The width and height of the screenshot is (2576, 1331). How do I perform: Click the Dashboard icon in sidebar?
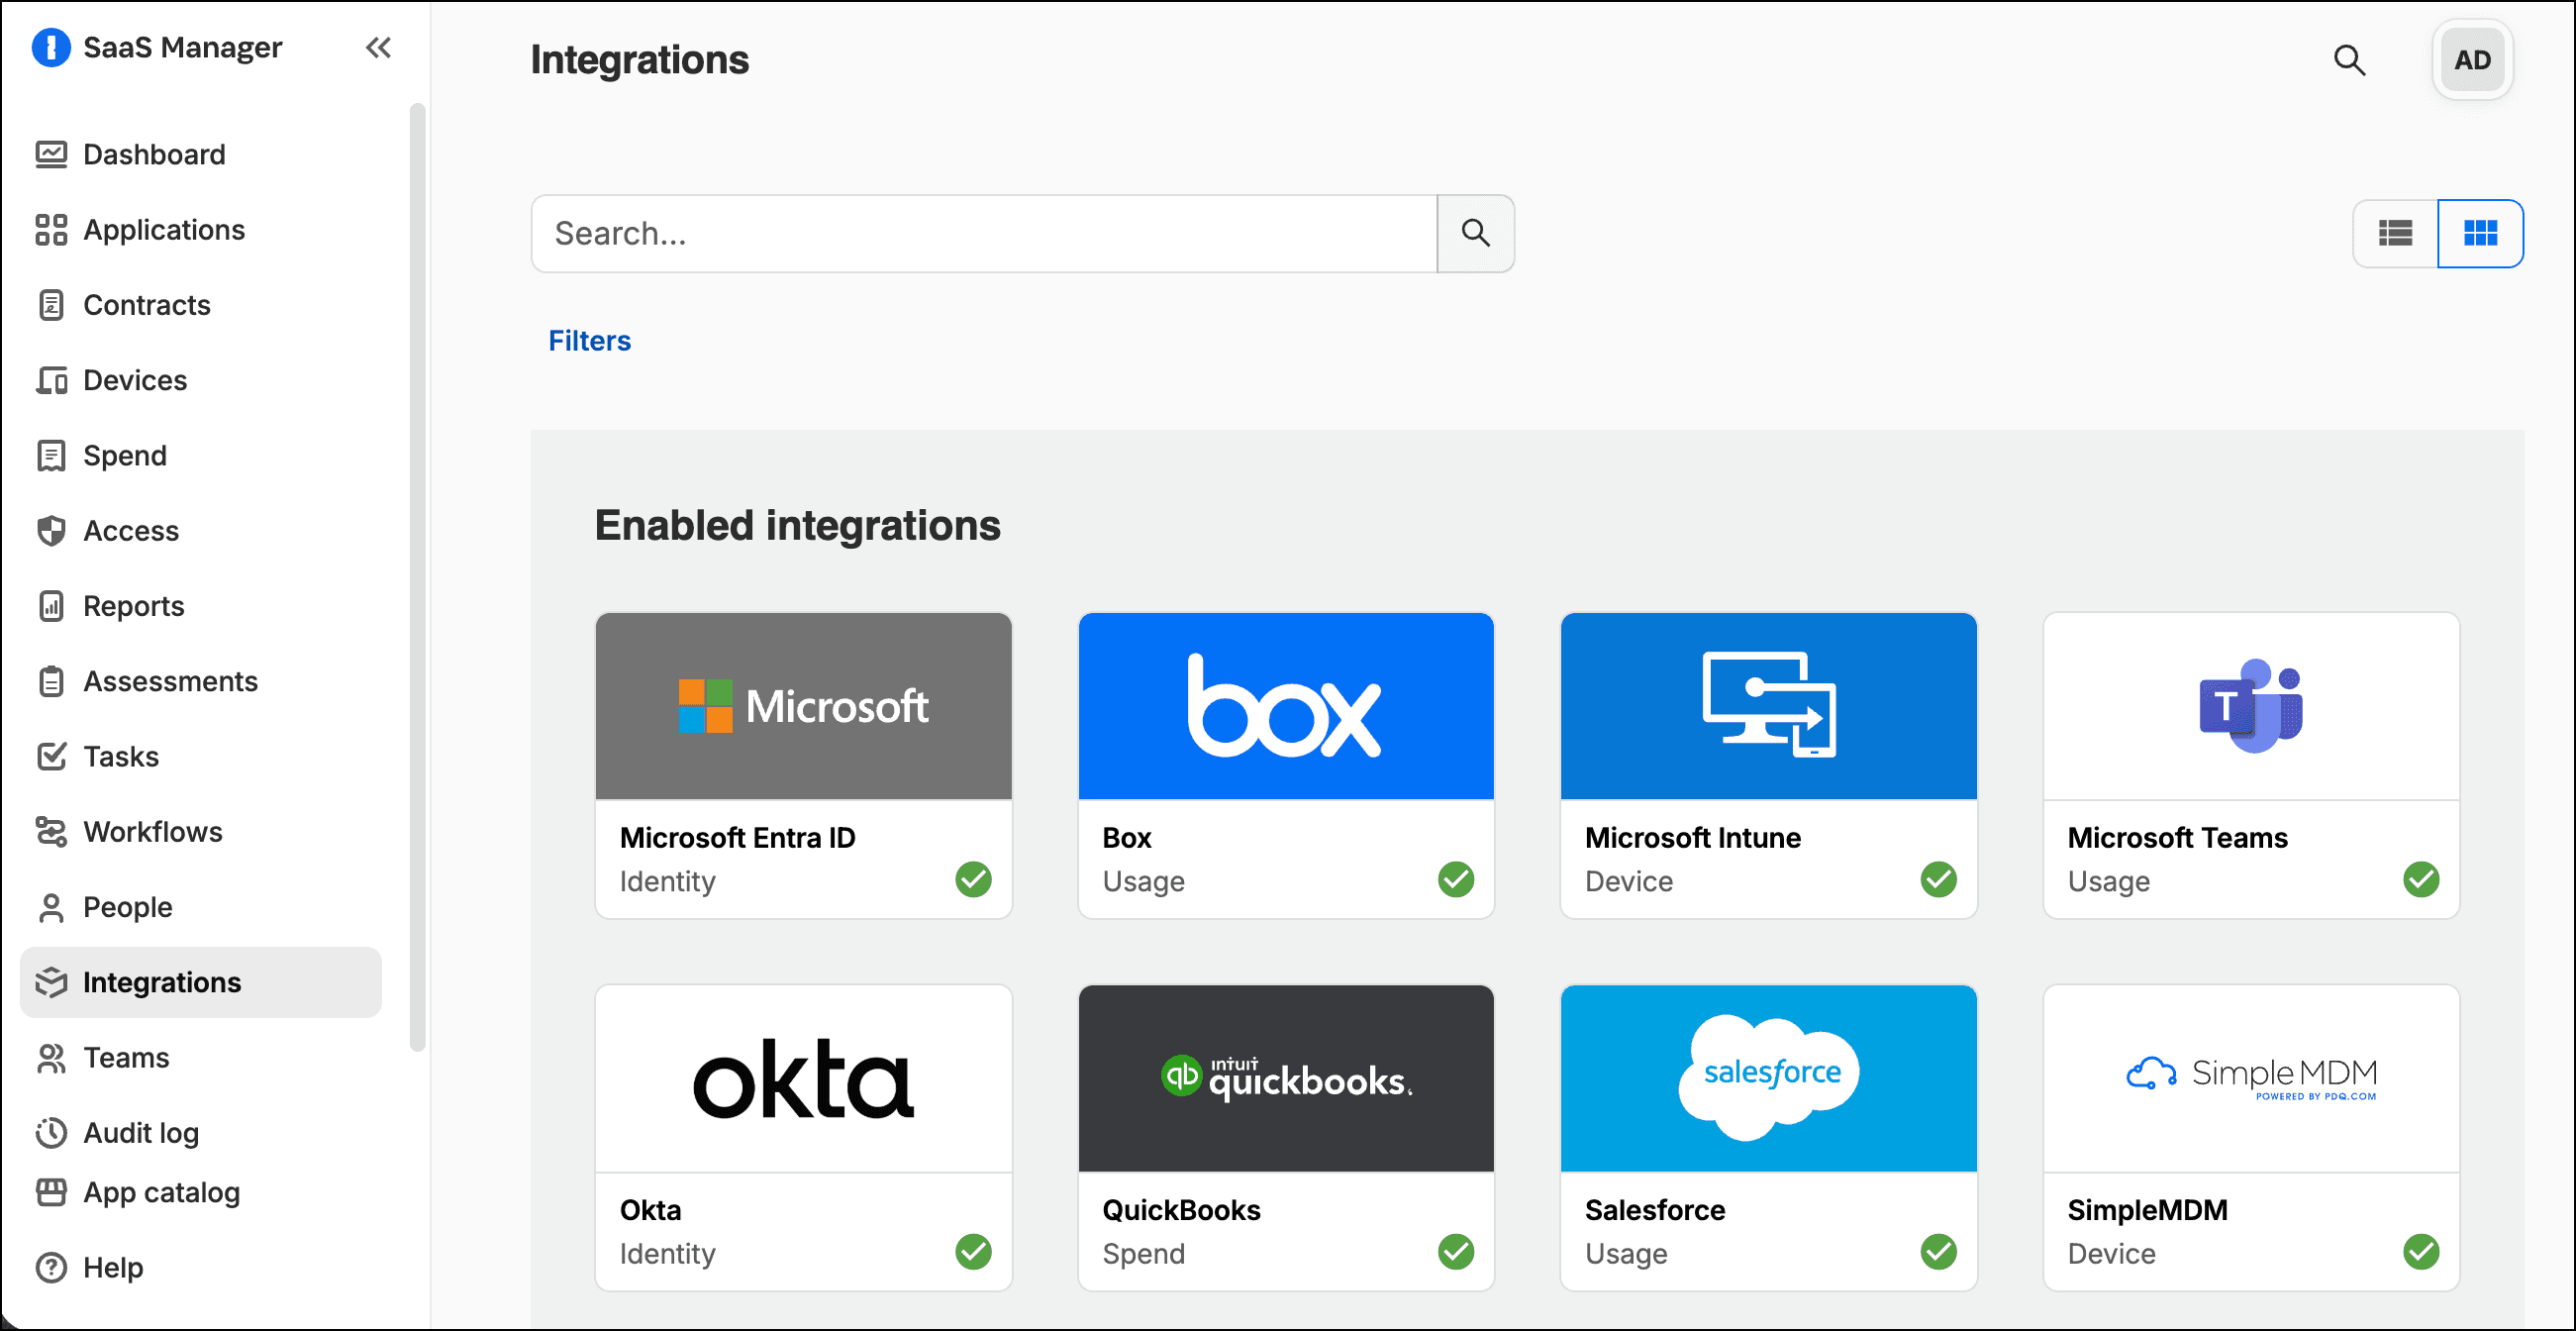51,154
